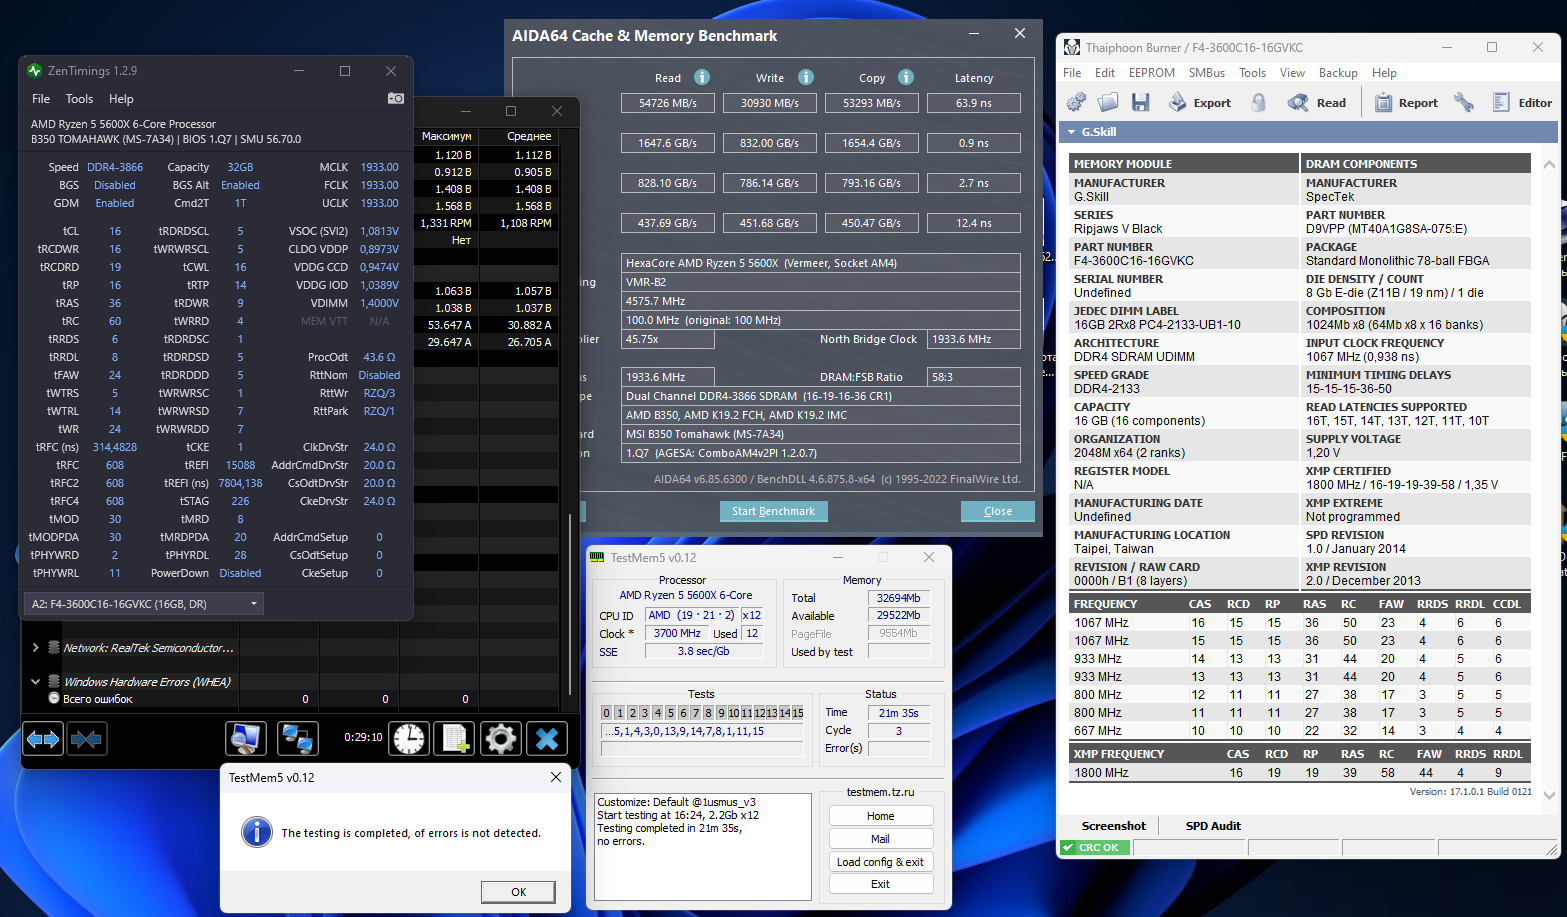Click the floppy disk save icon in Thaiphoon Burner
Screen dimensions: 1567x917
[x=1140, y=102]
